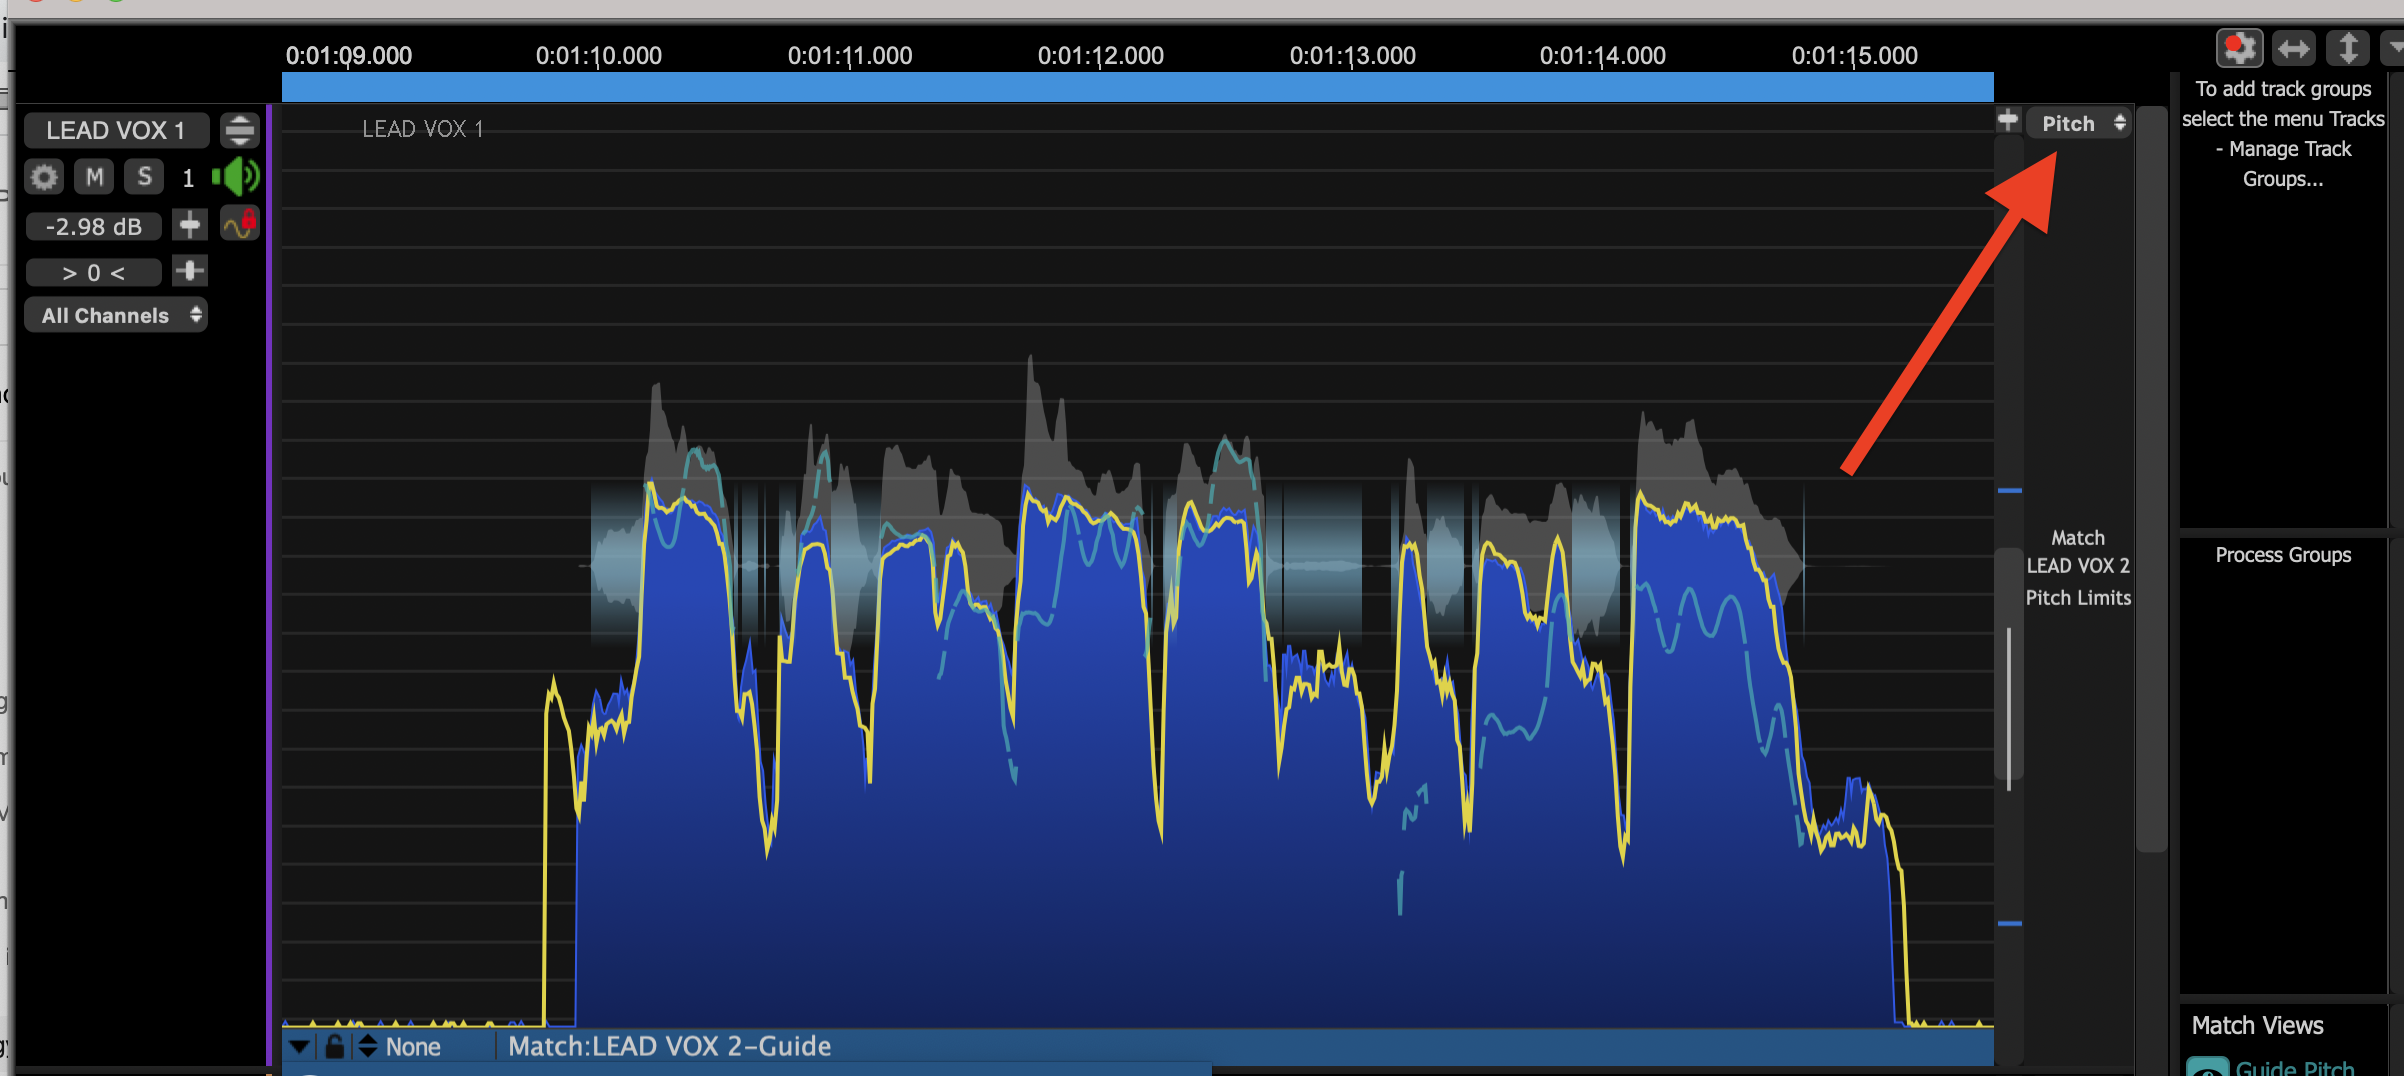Viewport: 2404px width, 1076px height.
Task: Click the pan slider icon beside > 0 <
Action: coord(189,271)
